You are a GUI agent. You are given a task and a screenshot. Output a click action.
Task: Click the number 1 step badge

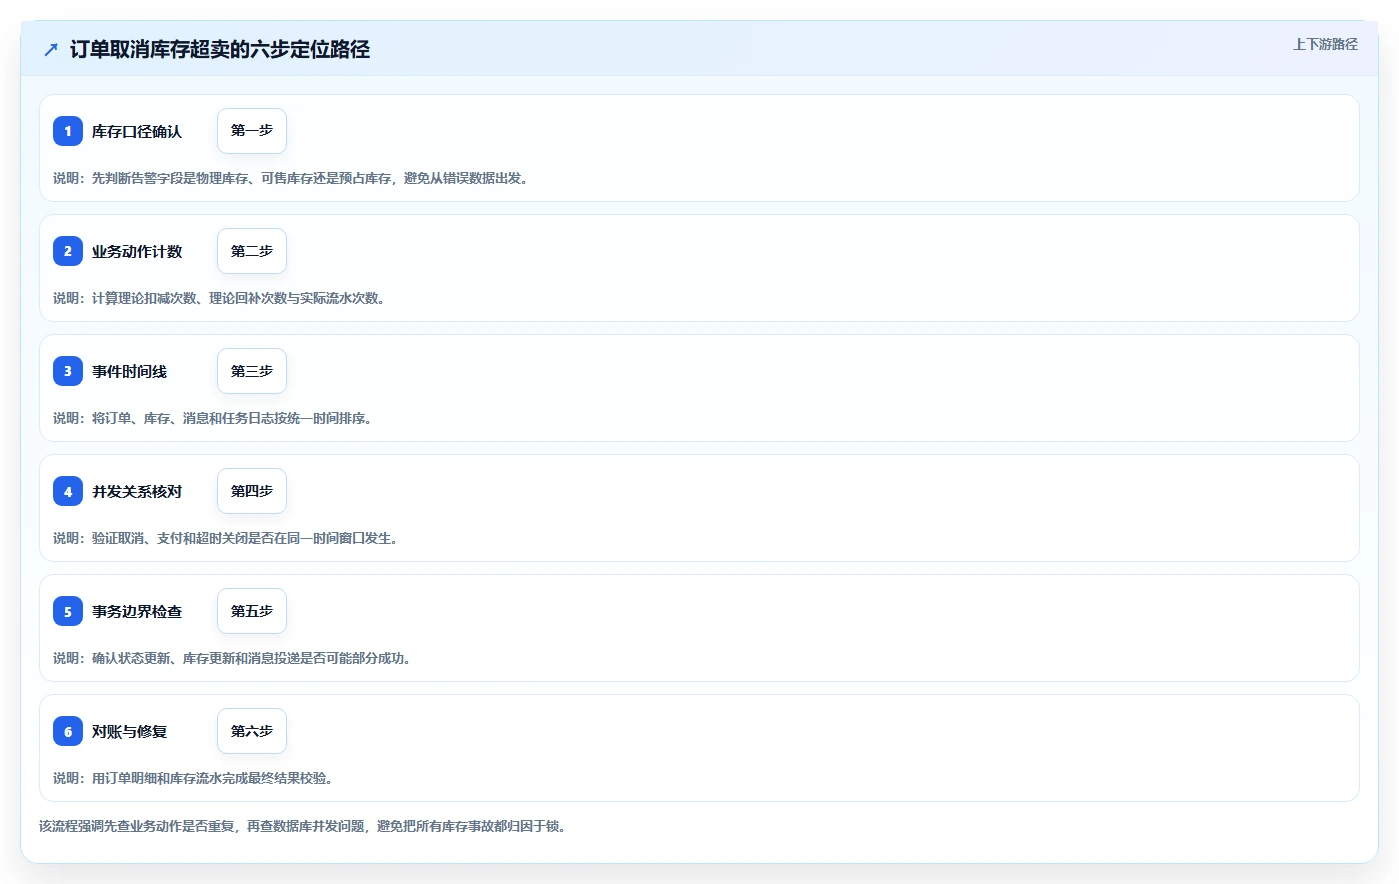[68, 131]
